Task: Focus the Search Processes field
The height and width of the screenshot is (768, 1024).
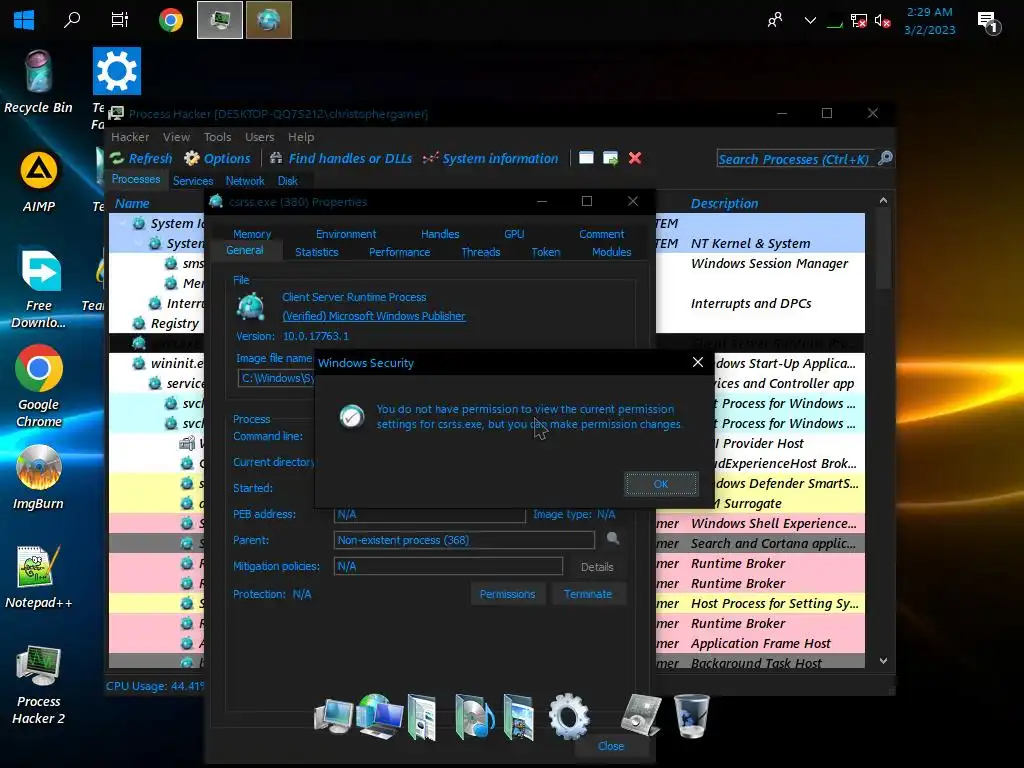Action: click(794, 159)
